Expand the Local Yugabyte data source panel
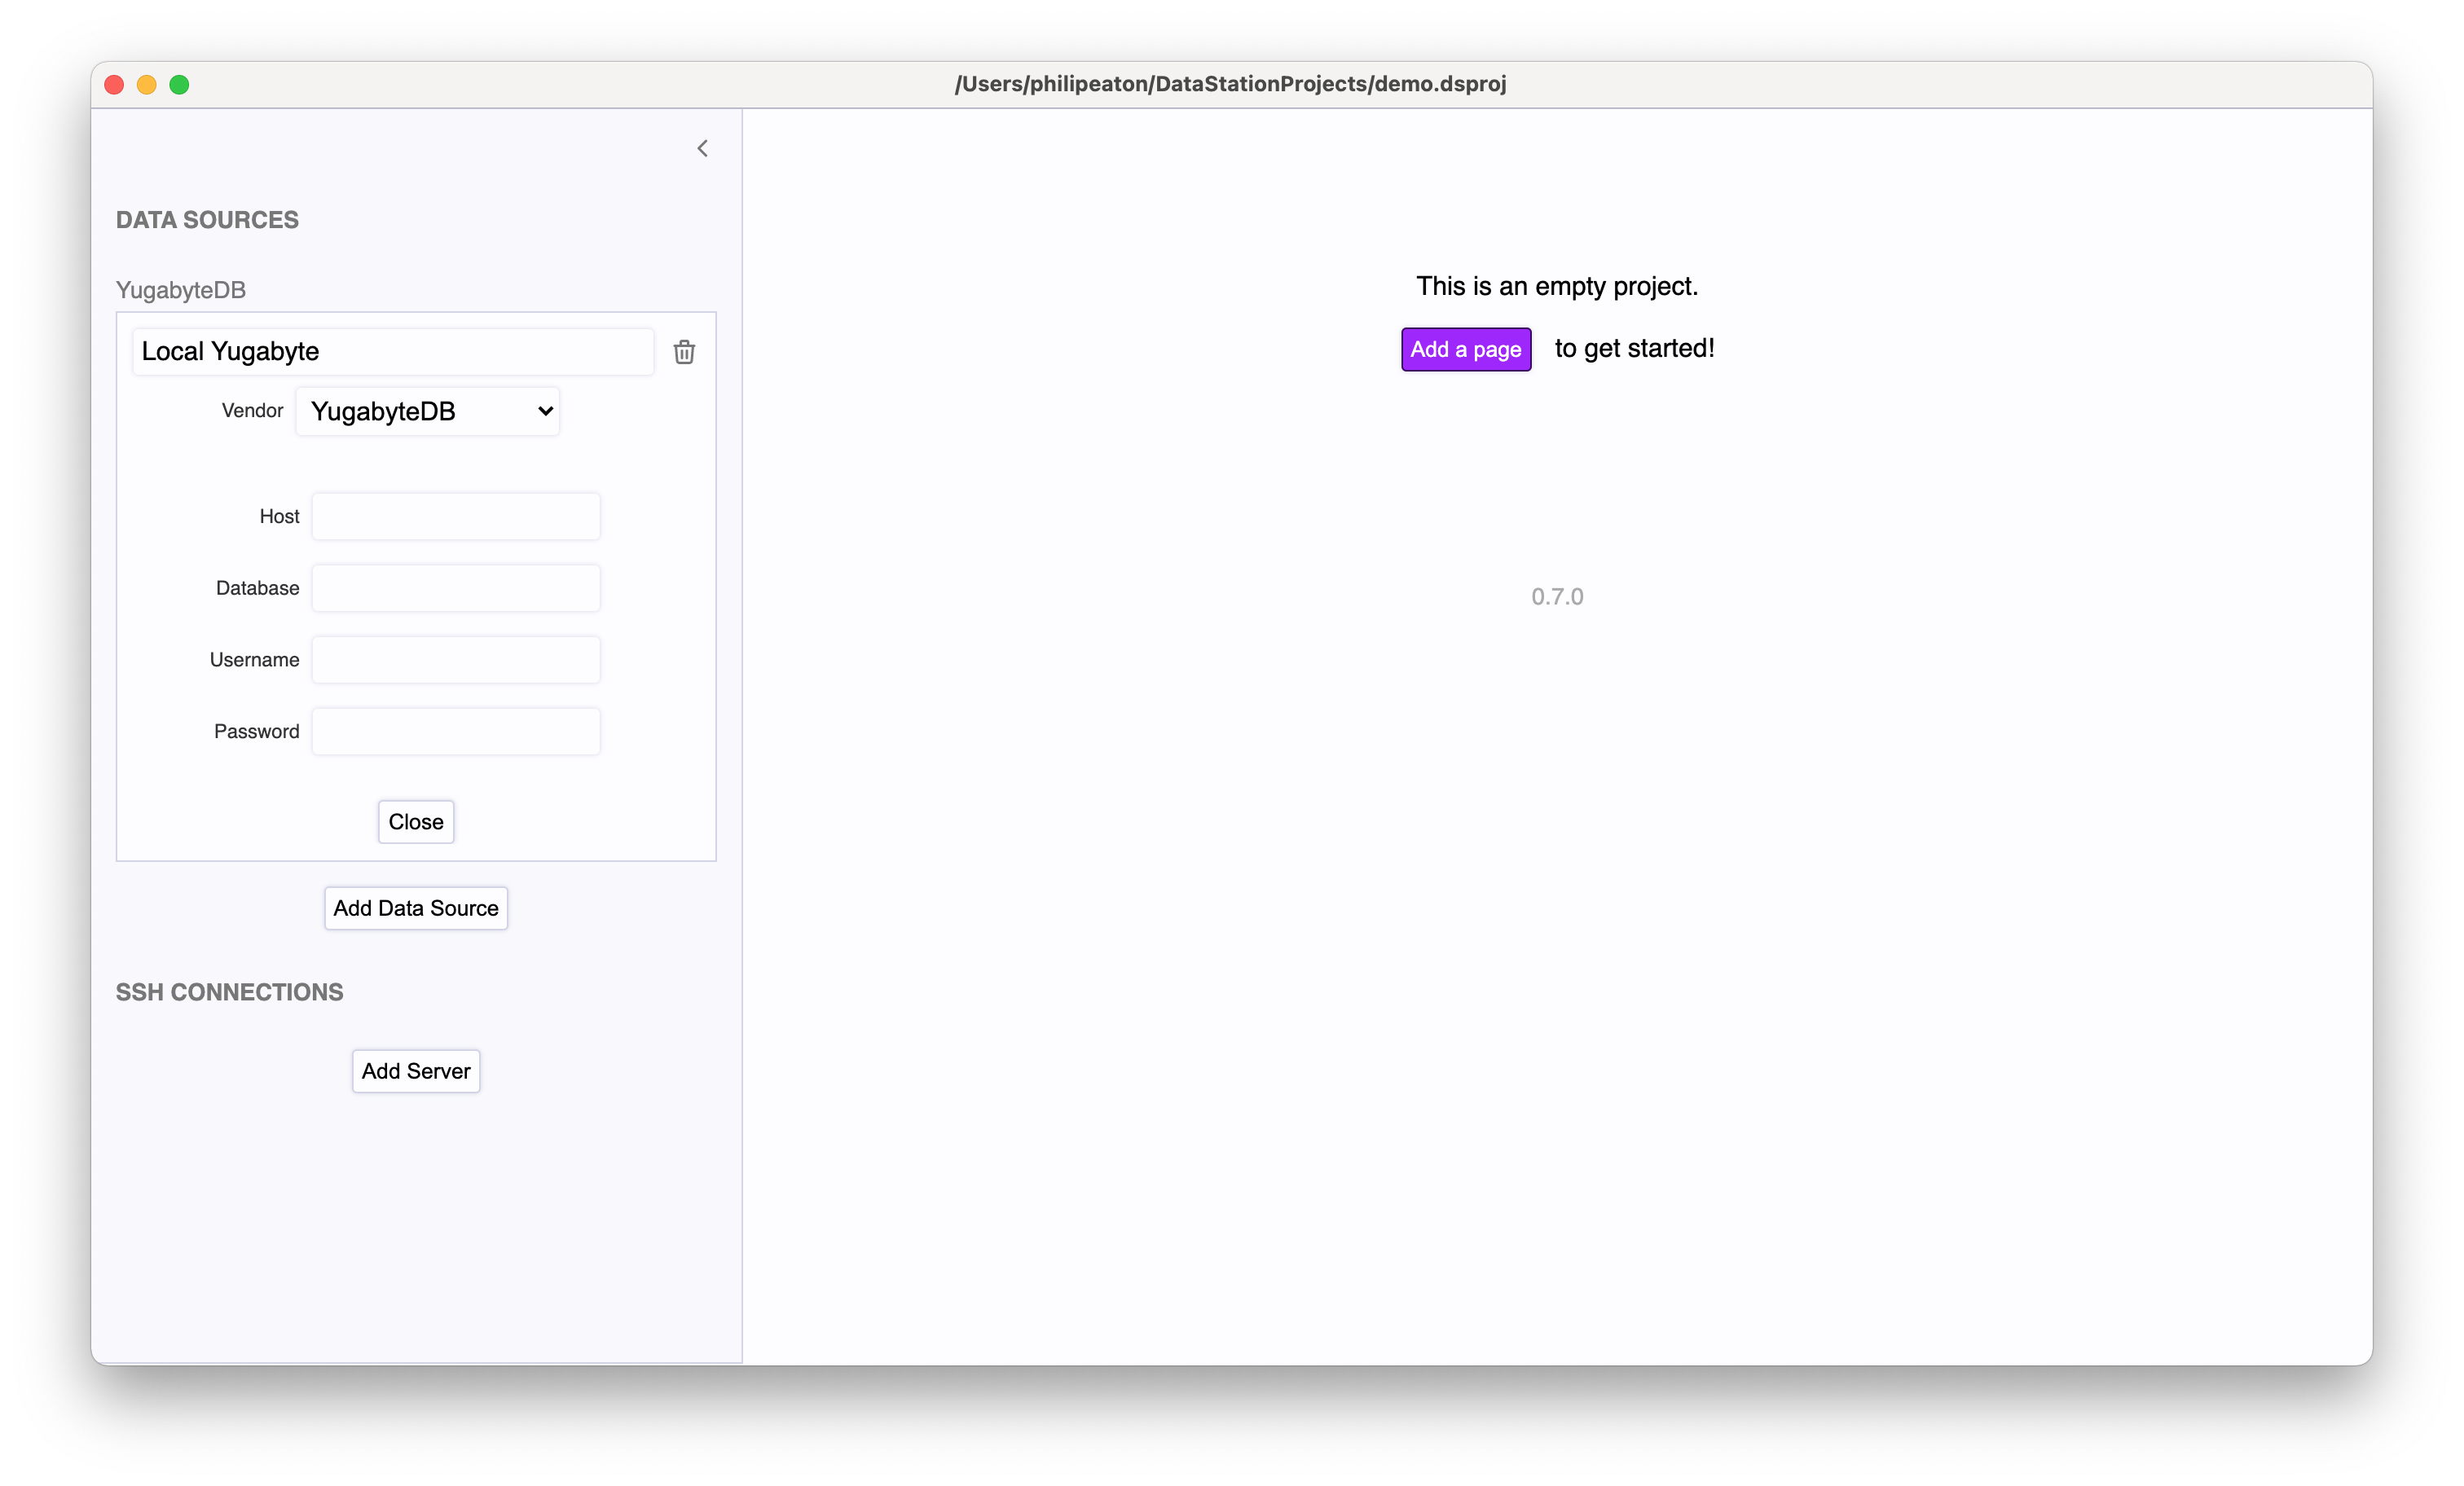Screen dimensions: 2464x1486 (393, 350)
